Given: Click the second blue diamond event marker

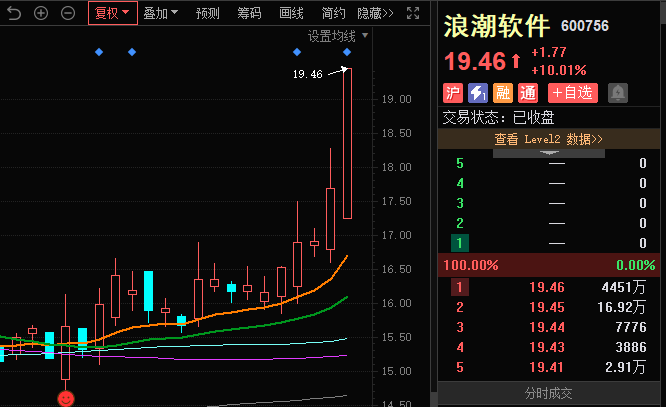Looking at the screenshot, I should click(132, 52).
